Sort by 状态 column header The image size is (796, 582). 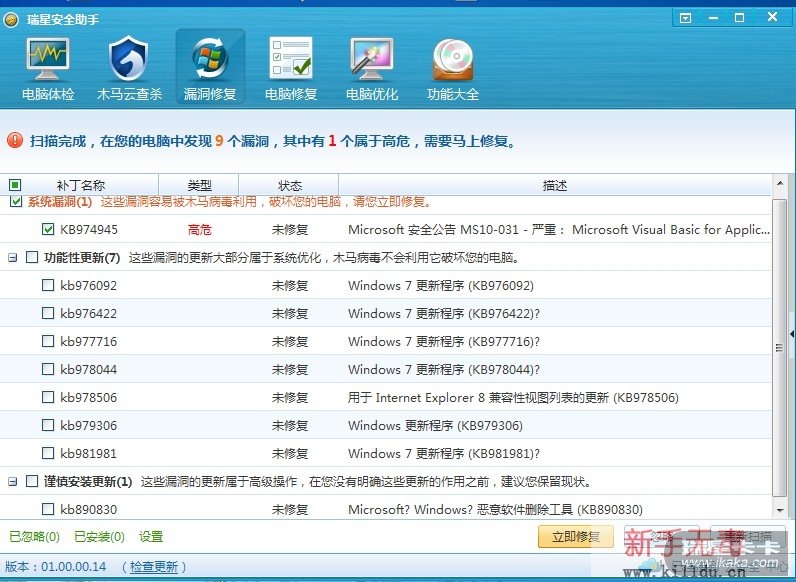click(x=290, y=185)
